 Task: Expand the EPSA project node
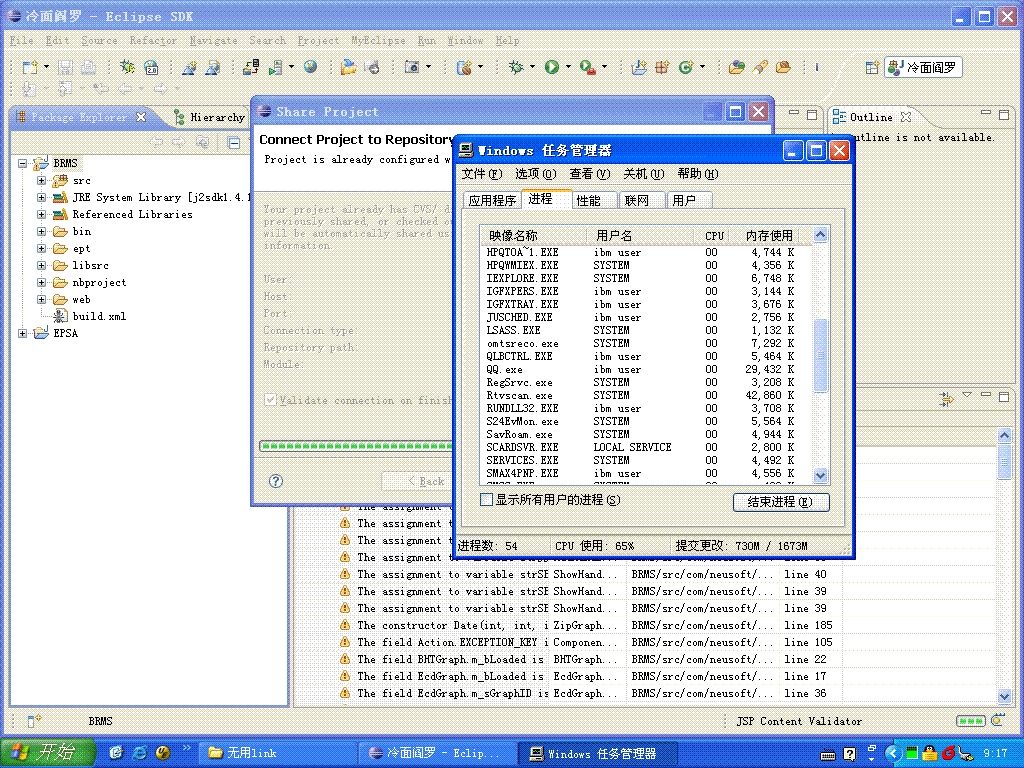click(x=22, y=333)
